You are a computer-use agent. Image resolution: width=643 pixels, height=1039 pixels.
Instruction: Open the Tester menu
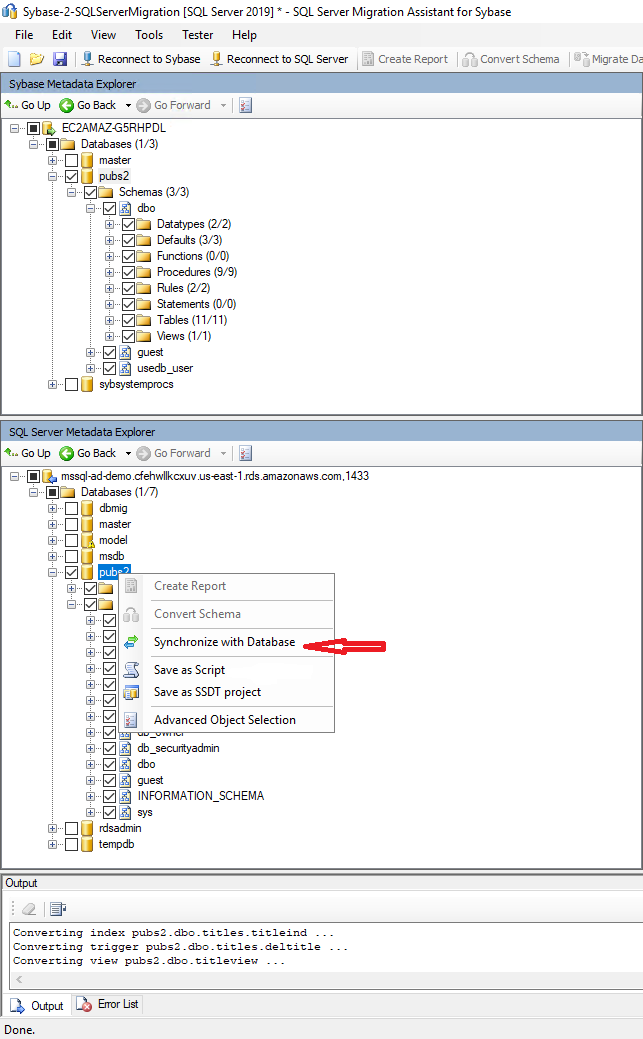point(198,35)
